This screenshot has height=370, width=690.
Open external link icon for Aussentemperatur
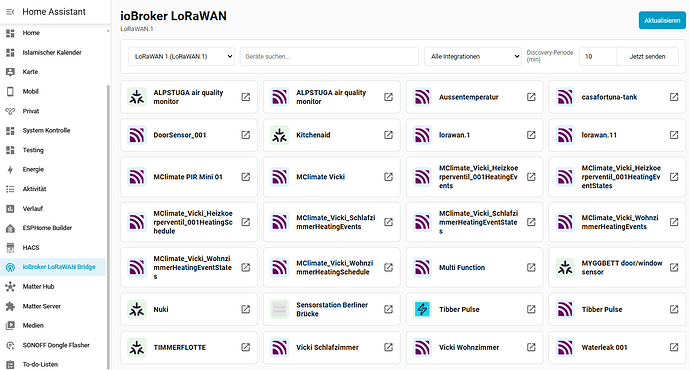tap(531, 97)
